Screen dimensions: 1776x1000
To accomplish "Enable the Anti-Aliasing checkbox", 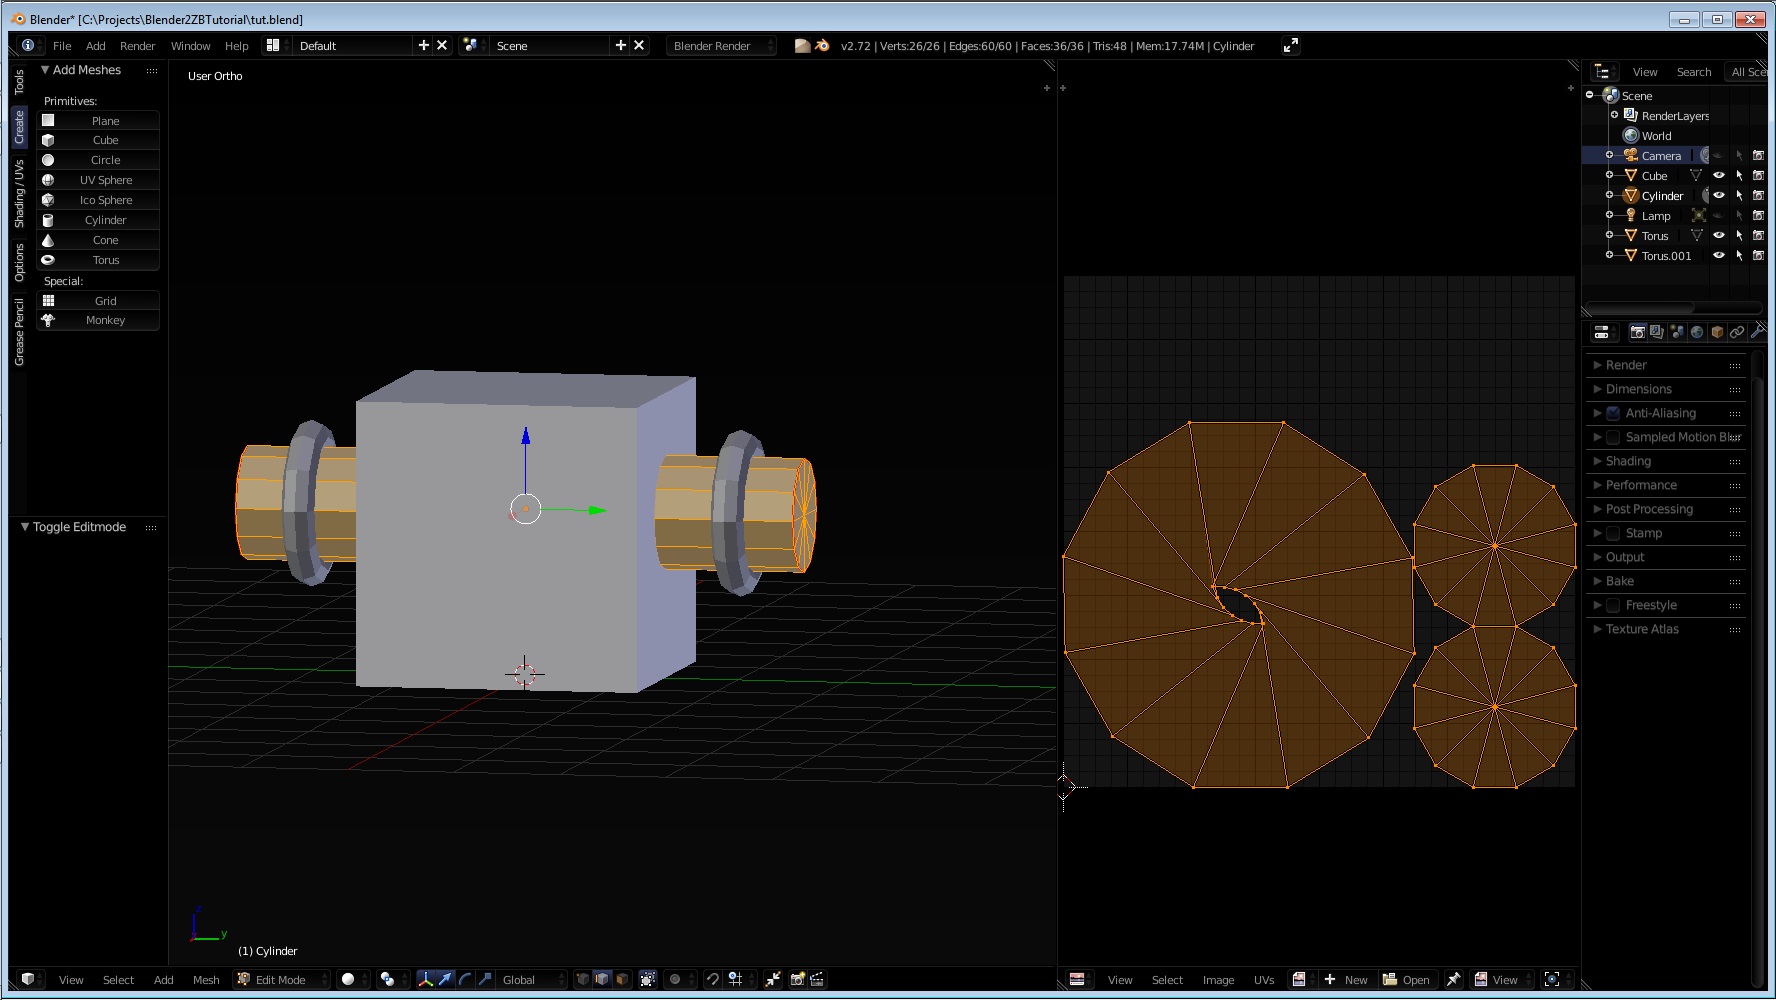I will [1613, 413].
